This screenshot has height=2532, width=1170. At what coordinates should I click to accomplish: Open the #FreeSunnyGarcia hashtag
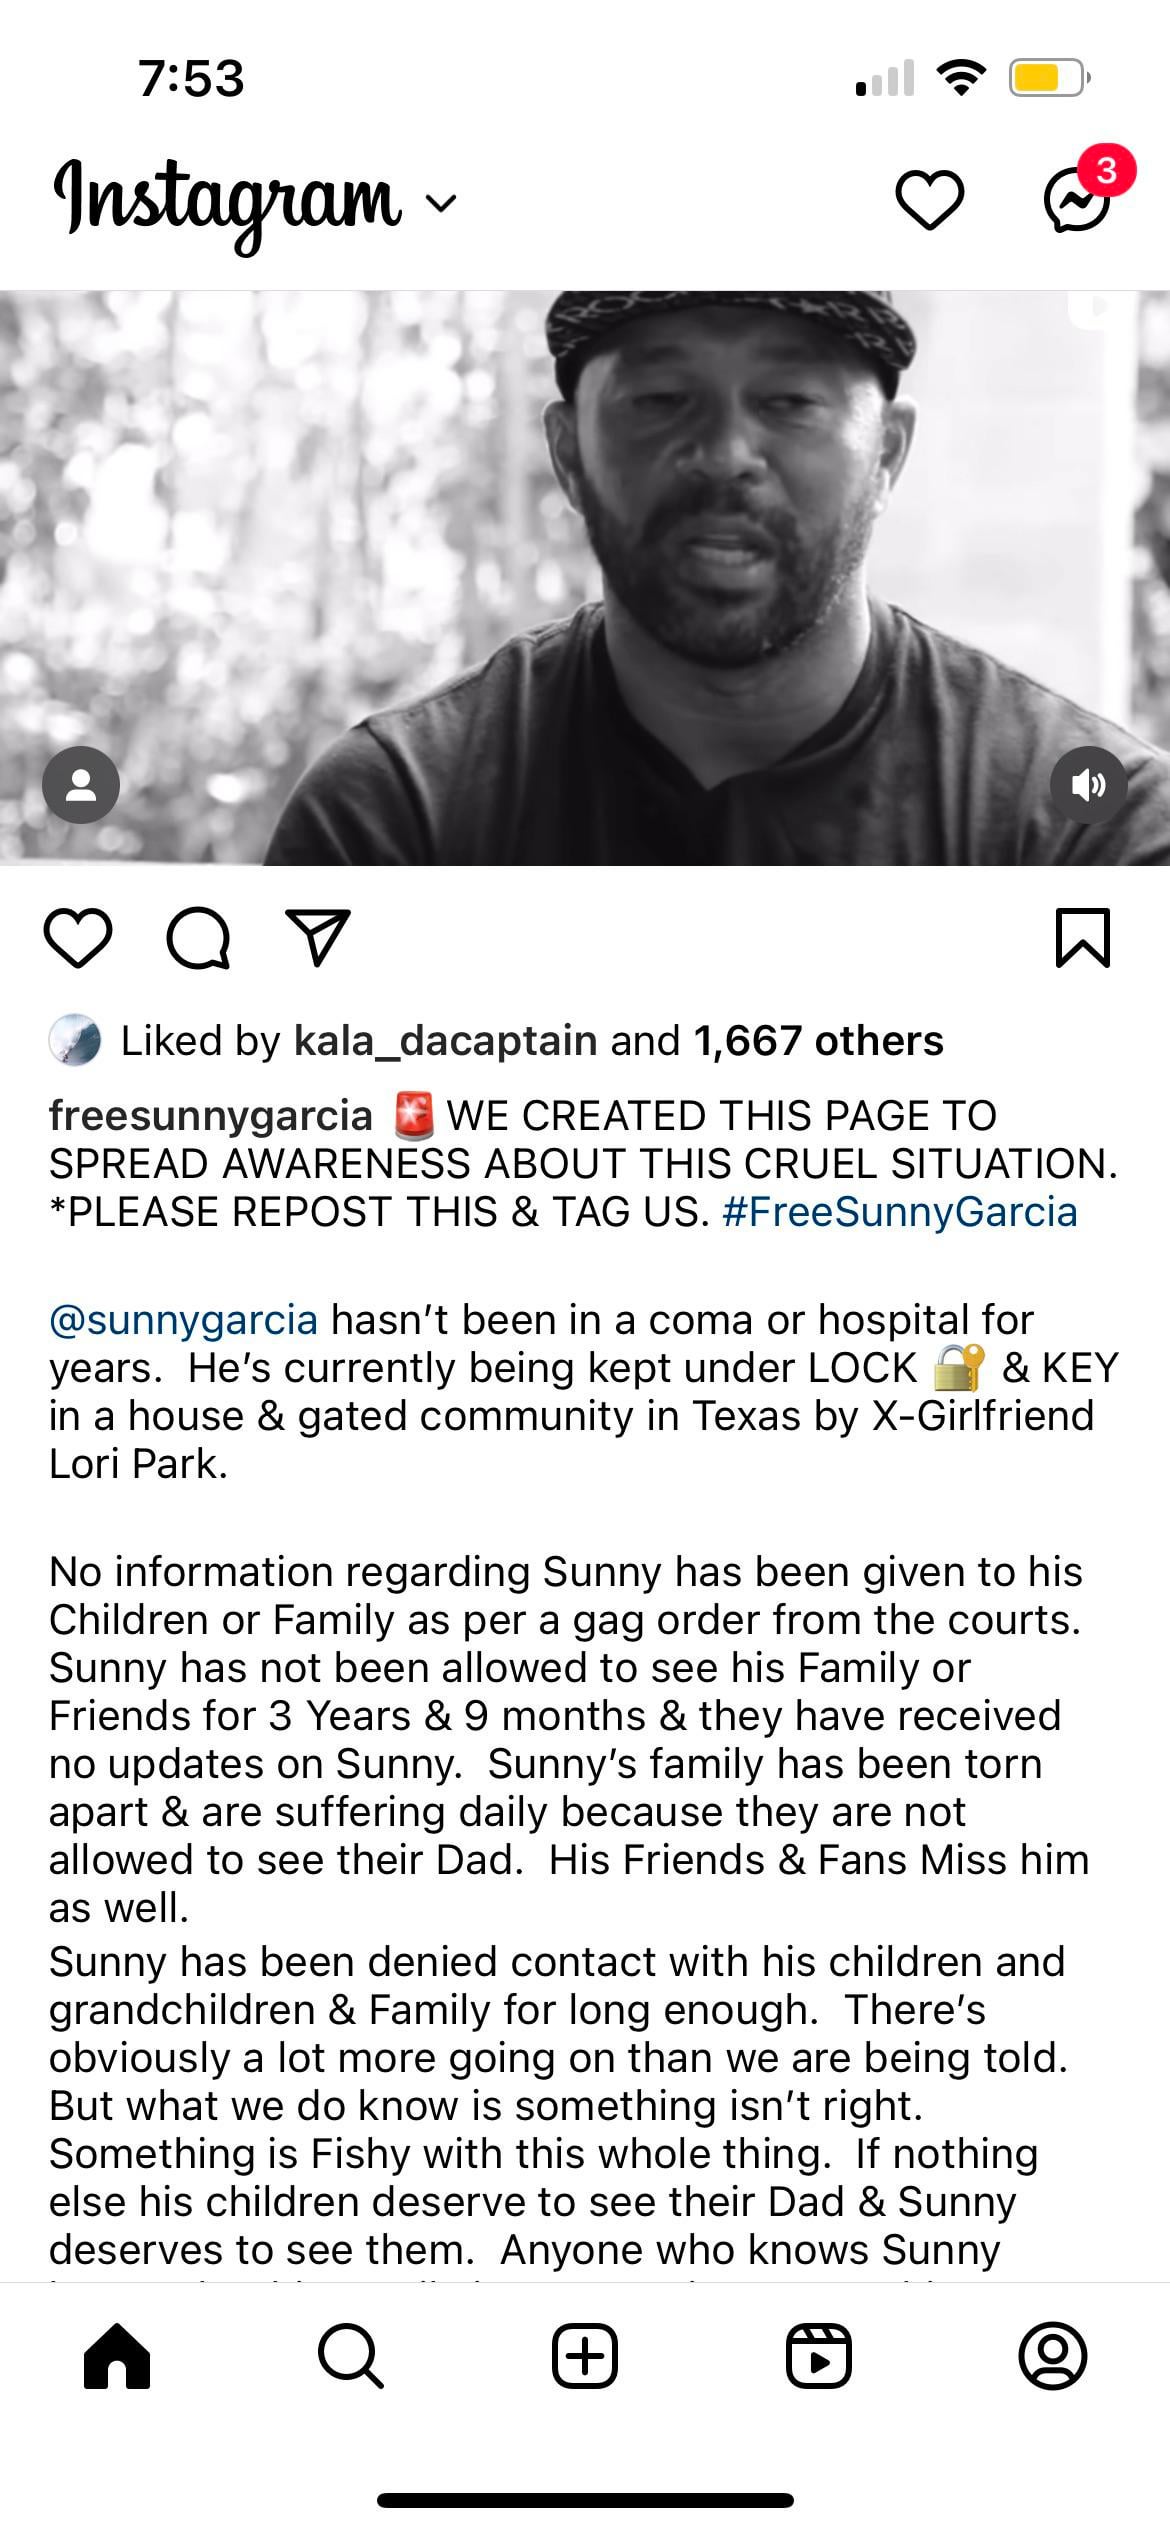tap(898, 1212)
